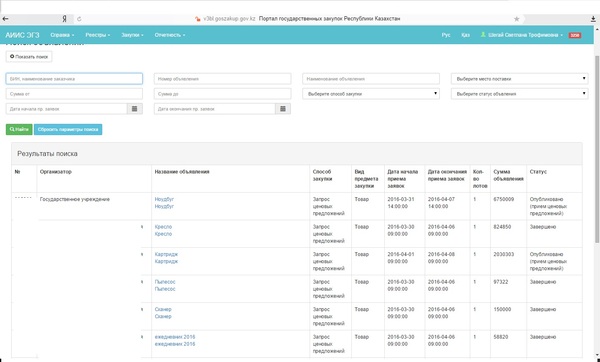
Task: Open browser downloads arrow icon
Action: coord(593,19)
